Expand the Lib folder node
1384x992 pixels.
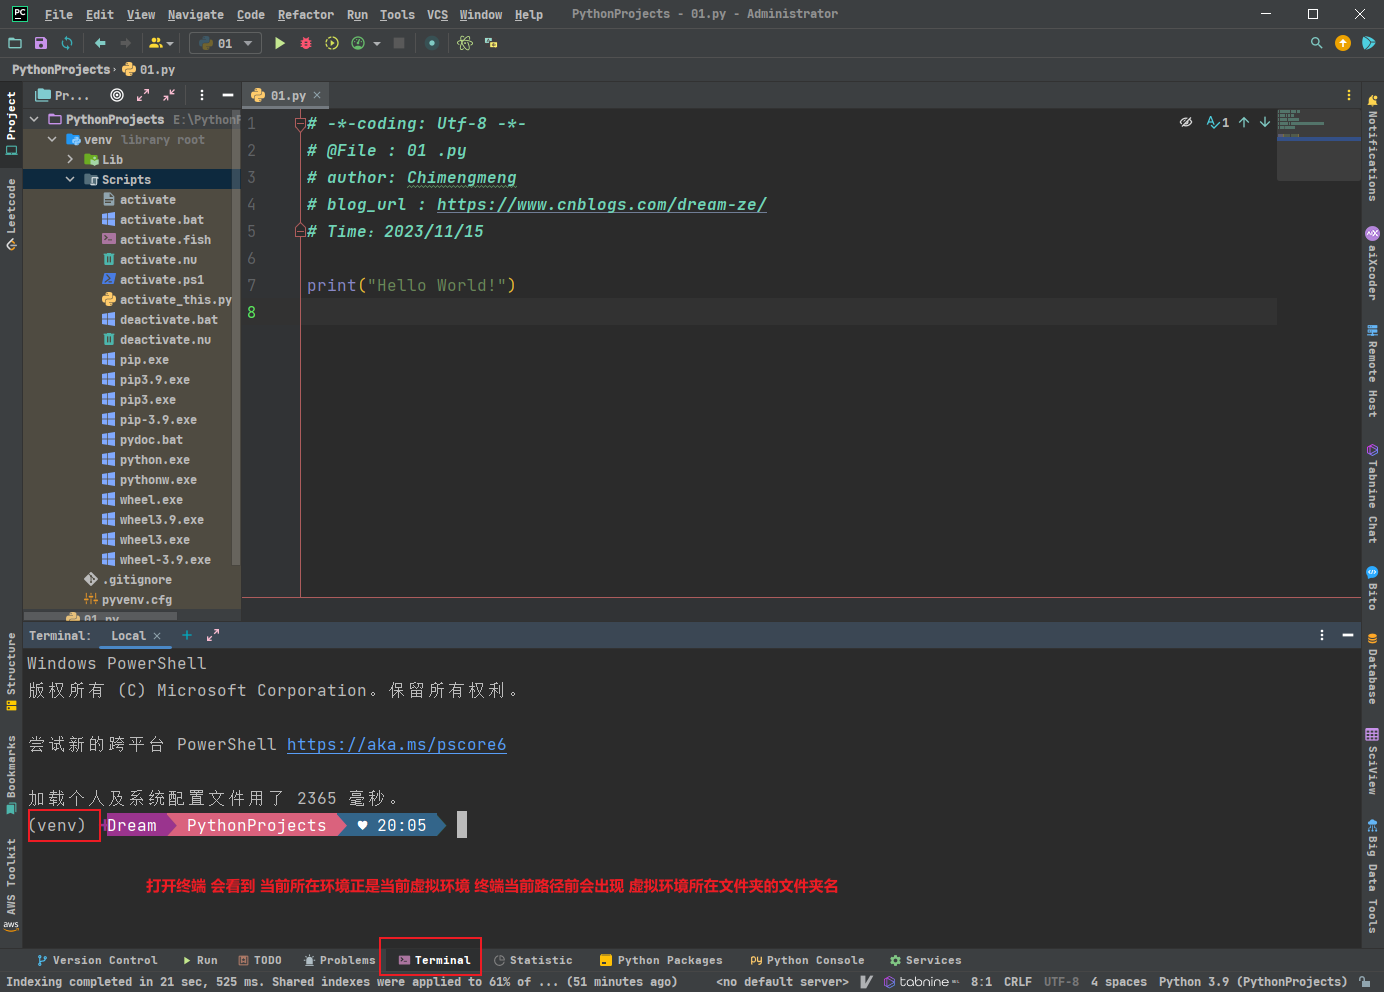point(70,160)
